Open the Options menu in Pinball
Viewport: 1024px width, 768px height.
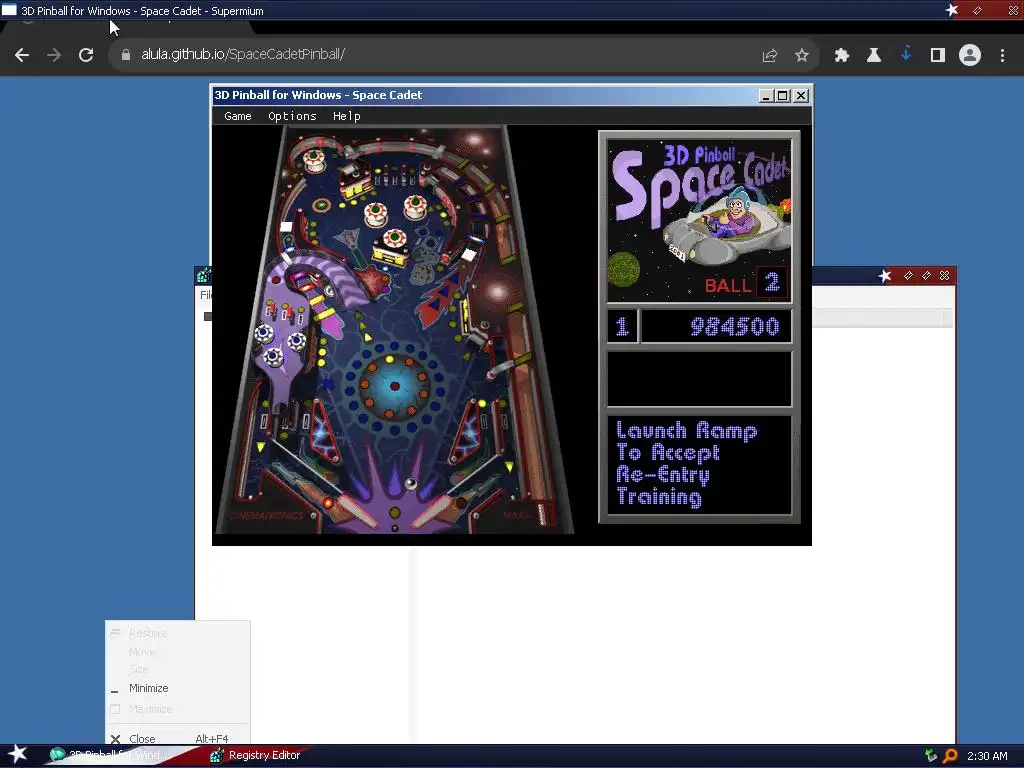coord(292,116)
